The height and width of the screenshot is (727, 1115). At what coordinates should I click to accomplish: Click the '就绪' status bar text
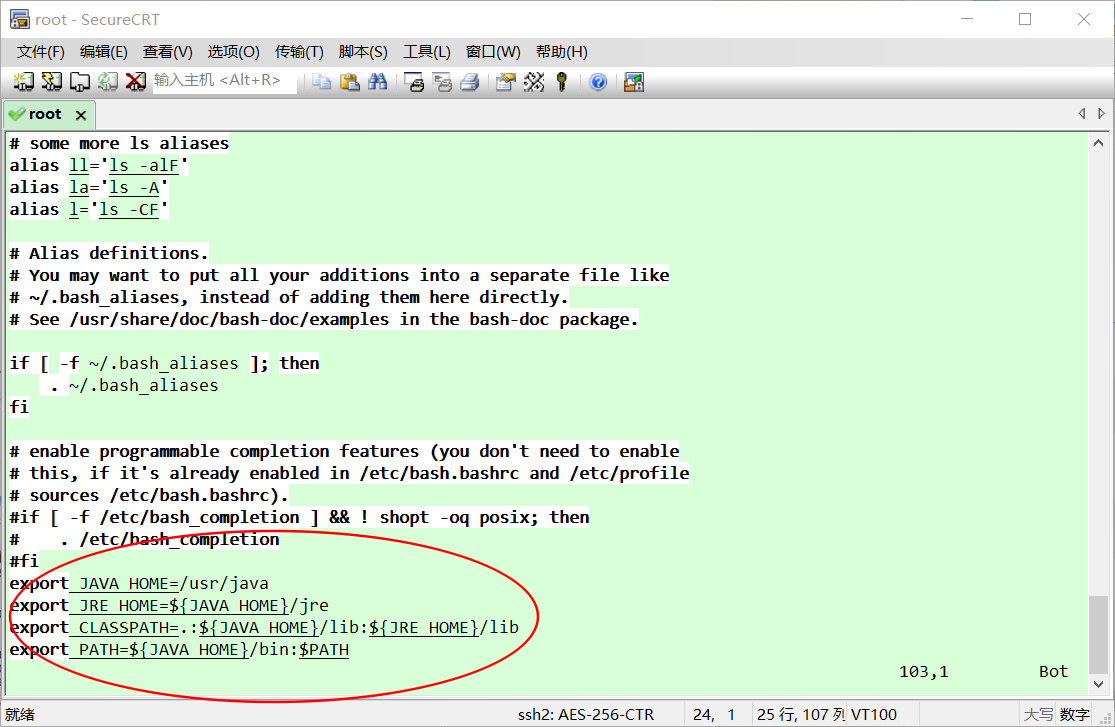20,714
